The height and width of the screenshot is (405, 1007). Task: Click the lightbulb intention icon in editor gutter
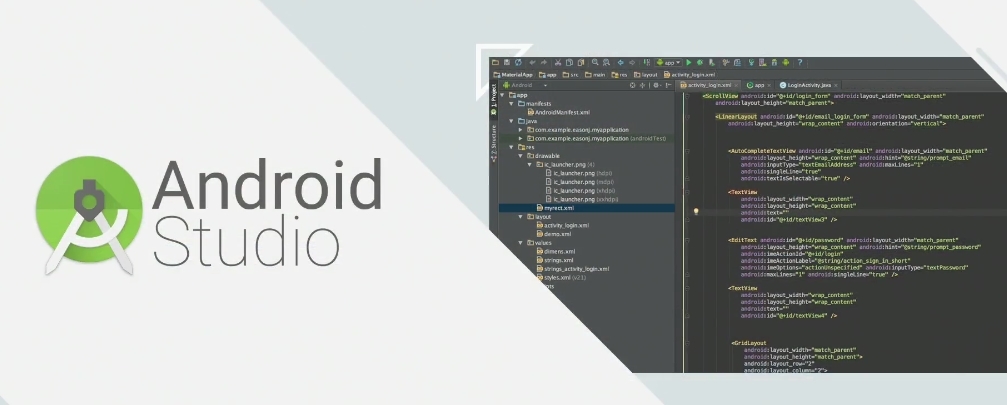point(696,211)
